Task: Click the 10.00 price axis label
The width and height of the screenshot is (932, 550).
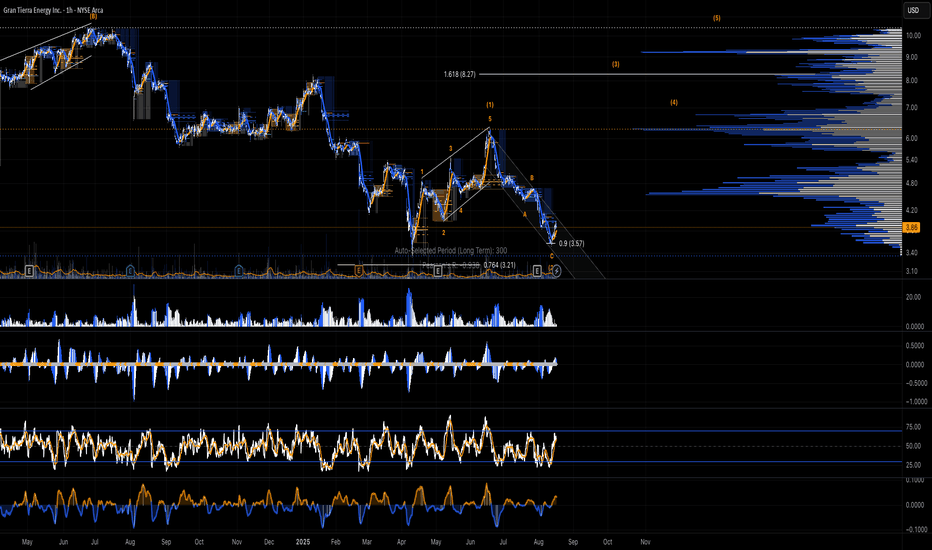Action: [x=913, y=36]
